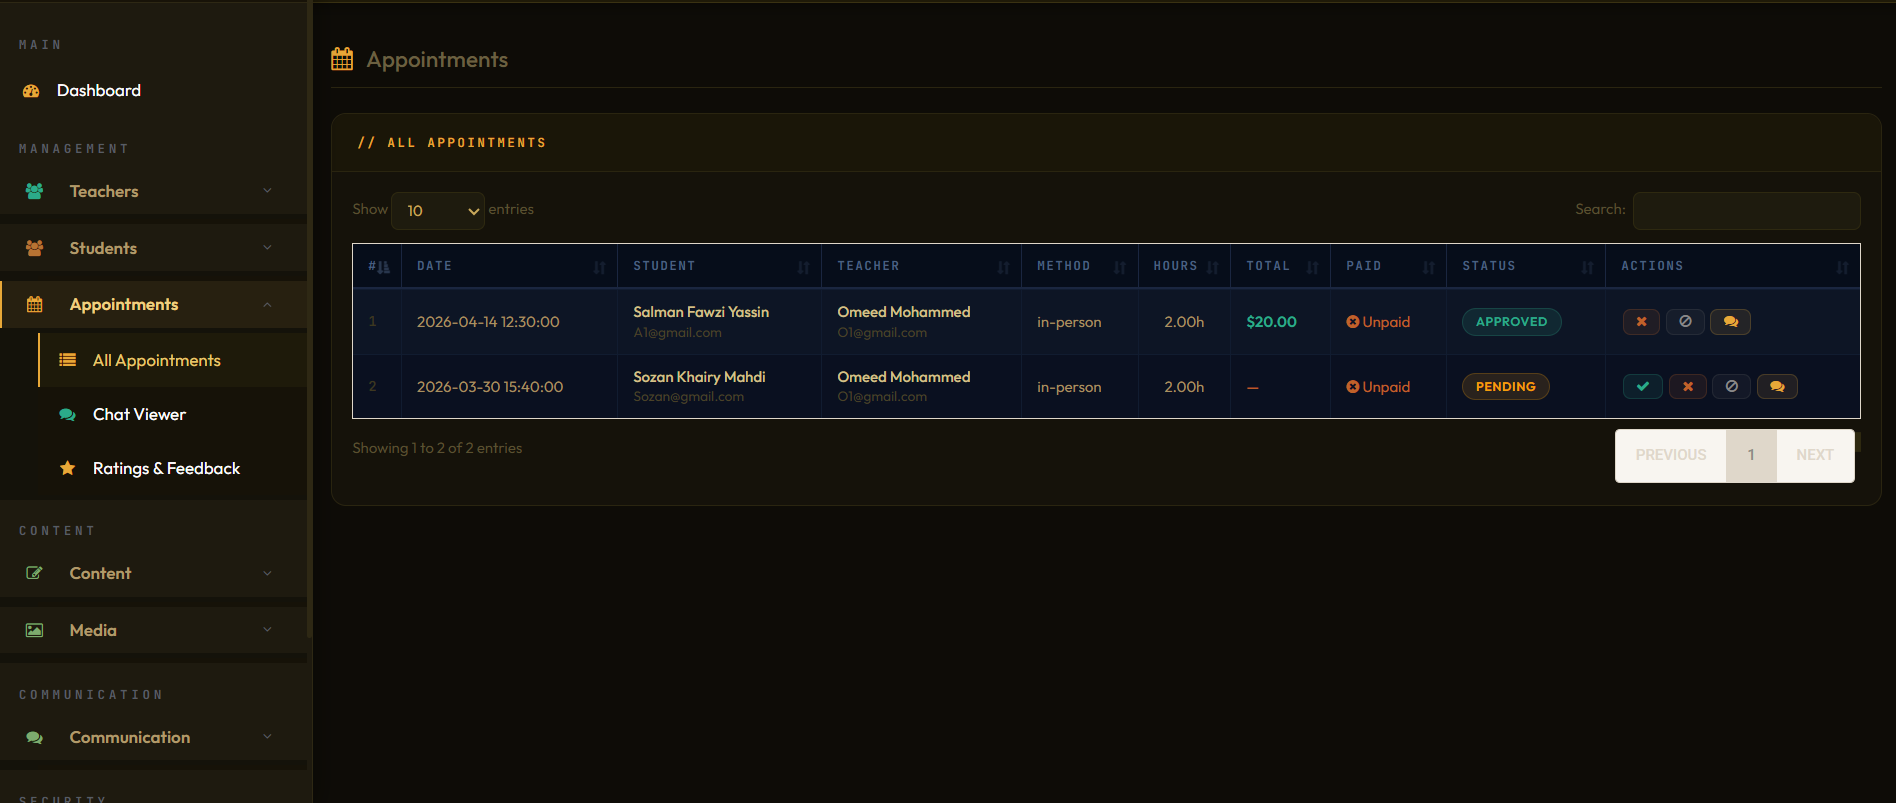The image size is (1896, 803).
Task: Open the chat icon for Sozan Khairy Mahdi's appointment
Action: coord(1777,387)
